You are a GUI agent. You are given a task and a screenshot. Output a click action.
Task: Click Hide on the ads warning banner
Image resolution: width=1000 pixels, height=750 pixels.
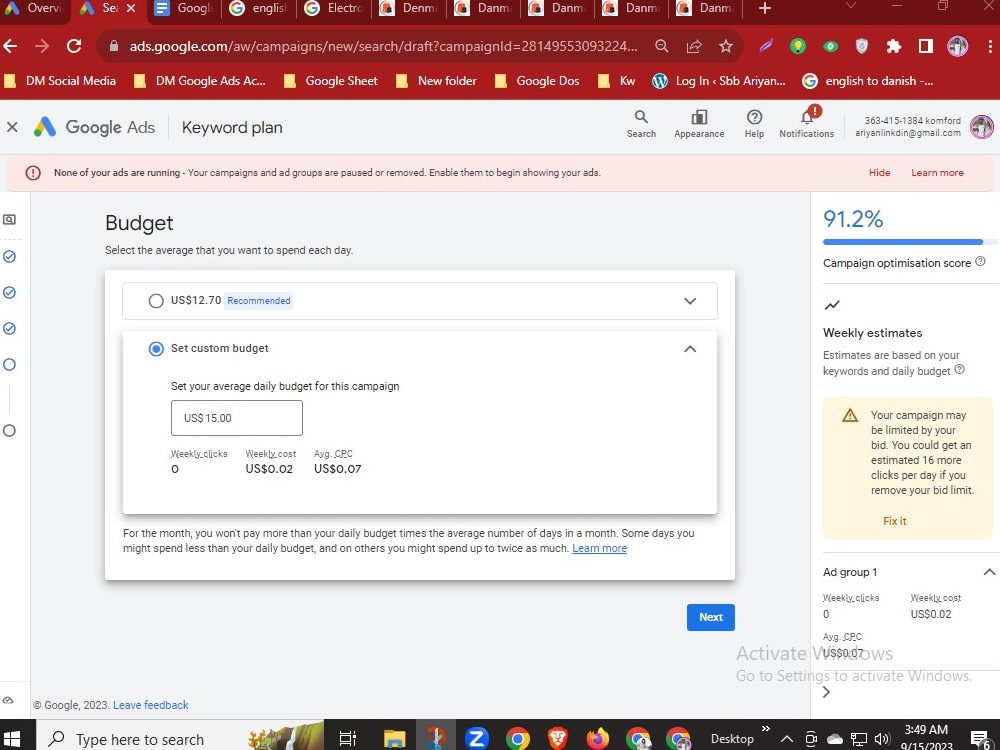point(879,173)
